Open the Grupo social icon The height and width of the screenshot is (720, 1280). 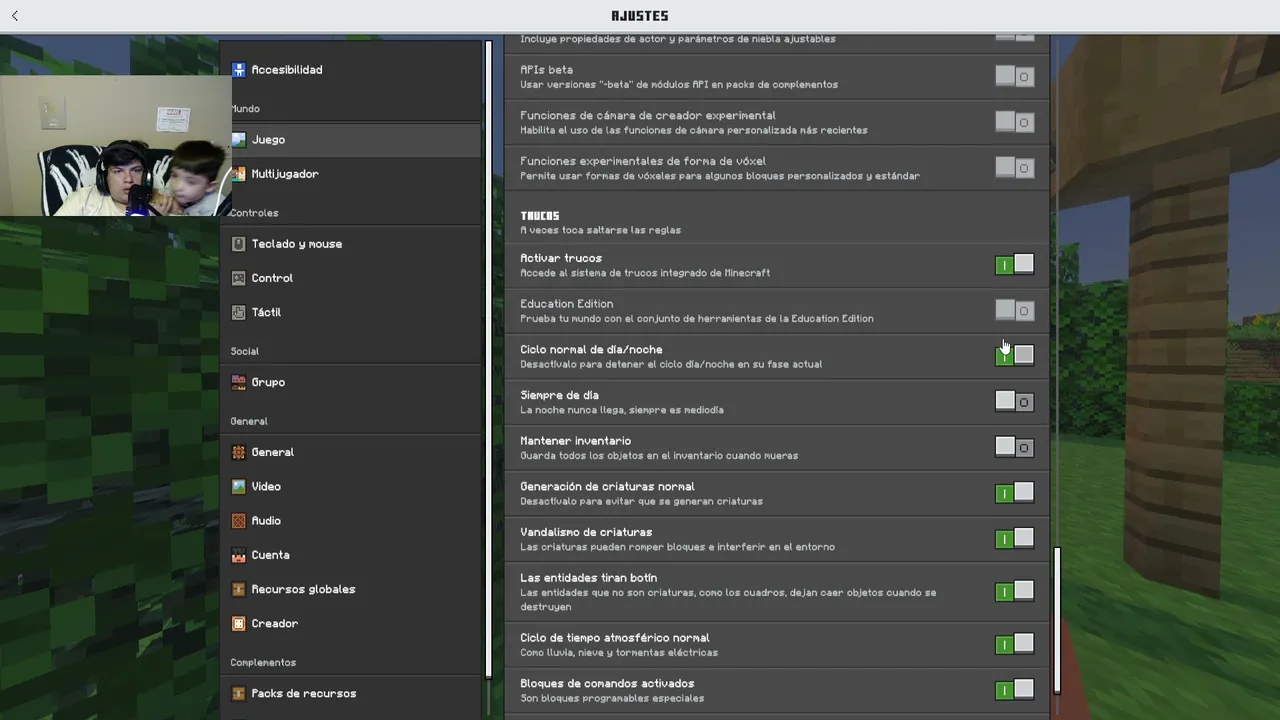[x=238, y=382]
